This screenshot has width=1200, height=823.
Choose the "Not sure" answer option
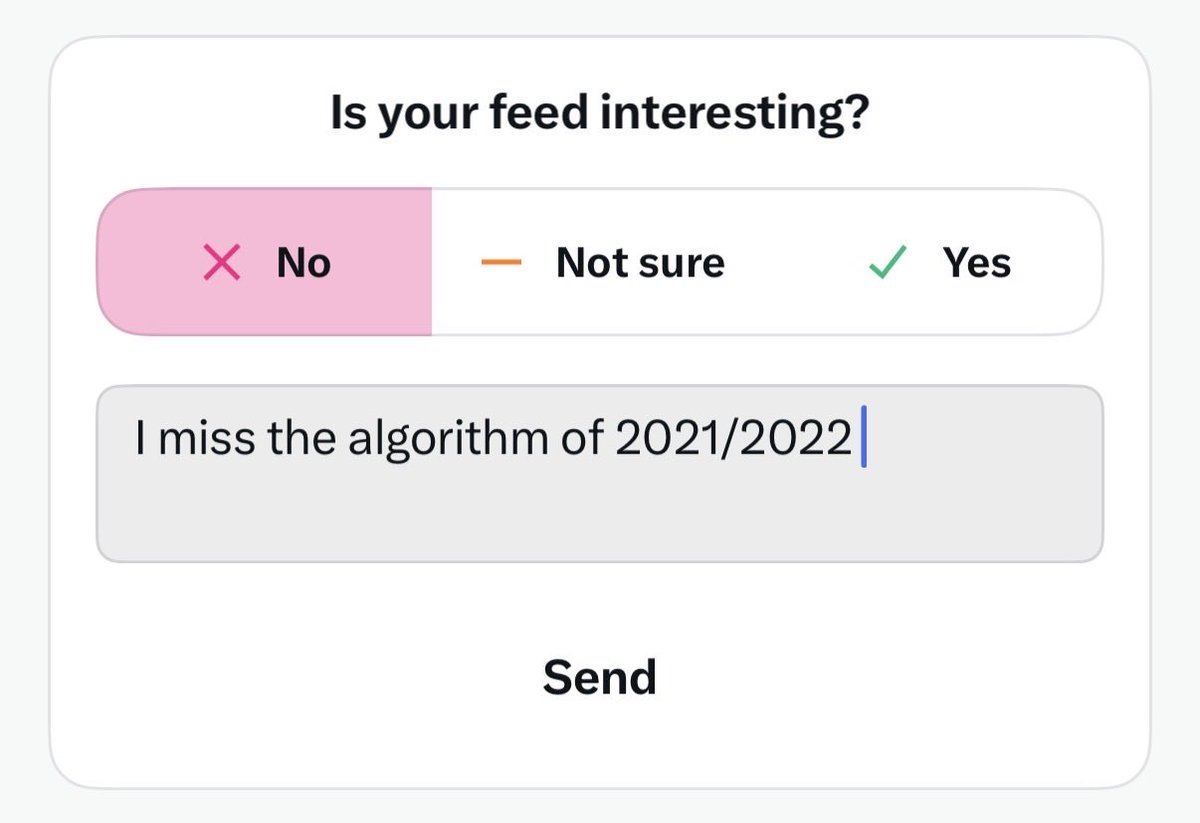point(600,262)
